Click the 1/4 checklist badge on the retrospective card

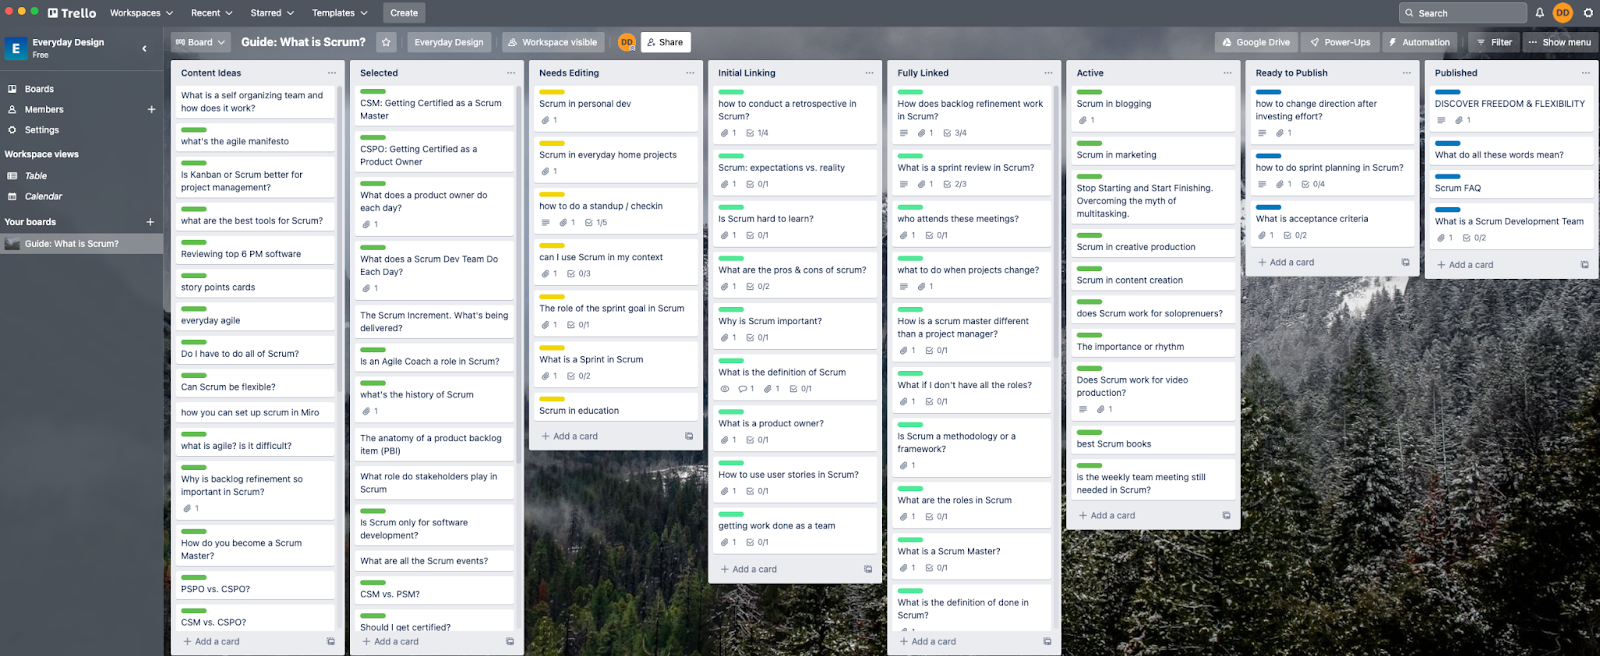(x=757, y=133)
